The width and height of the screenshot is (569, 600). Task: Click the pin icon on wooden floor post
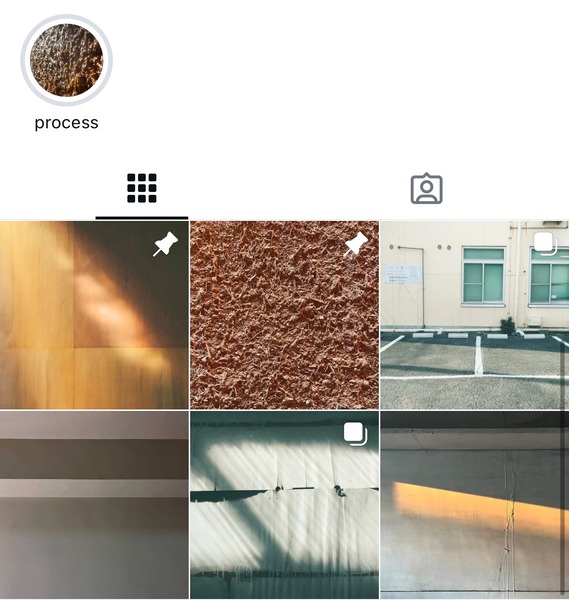(x=166, y=244)
